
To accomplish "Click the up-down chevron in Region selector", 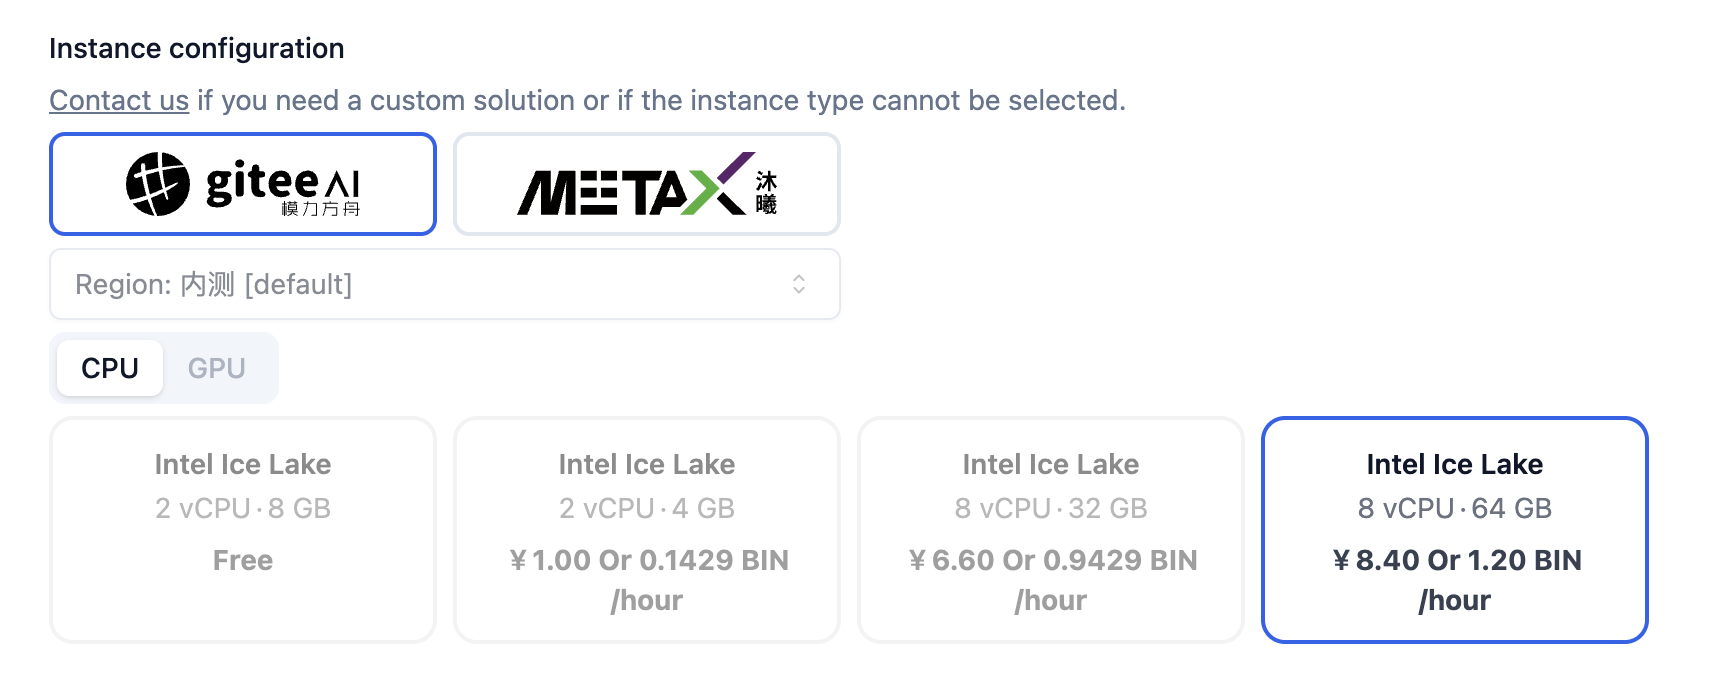I will (799, 284).
